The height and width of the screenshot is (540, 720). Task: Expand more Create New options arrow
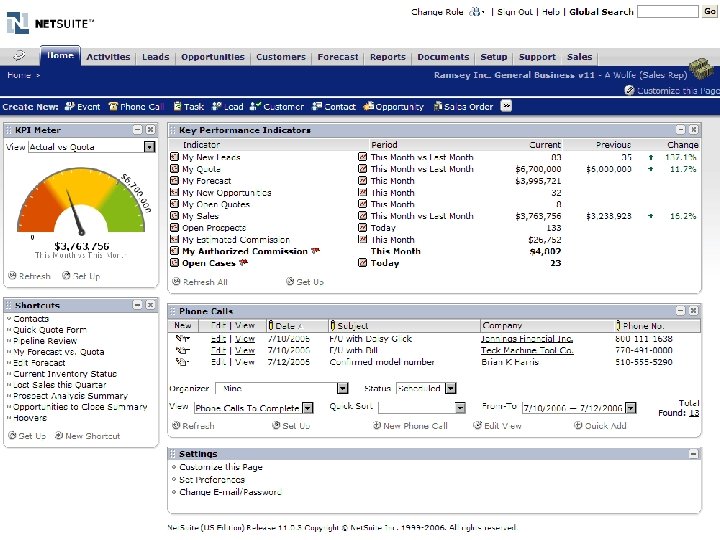(x=506, y=106)
